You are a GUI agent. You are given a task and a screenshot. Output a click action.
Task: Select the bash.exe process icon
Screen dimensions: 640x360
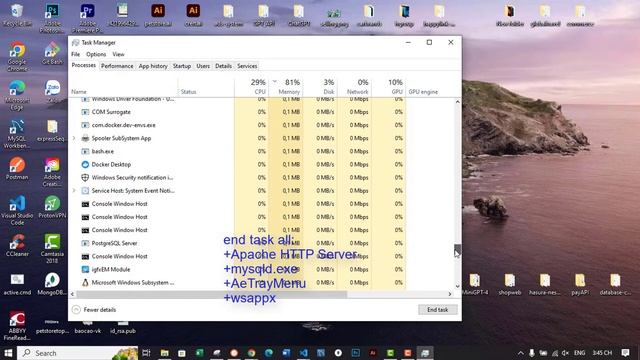point(85,151)
